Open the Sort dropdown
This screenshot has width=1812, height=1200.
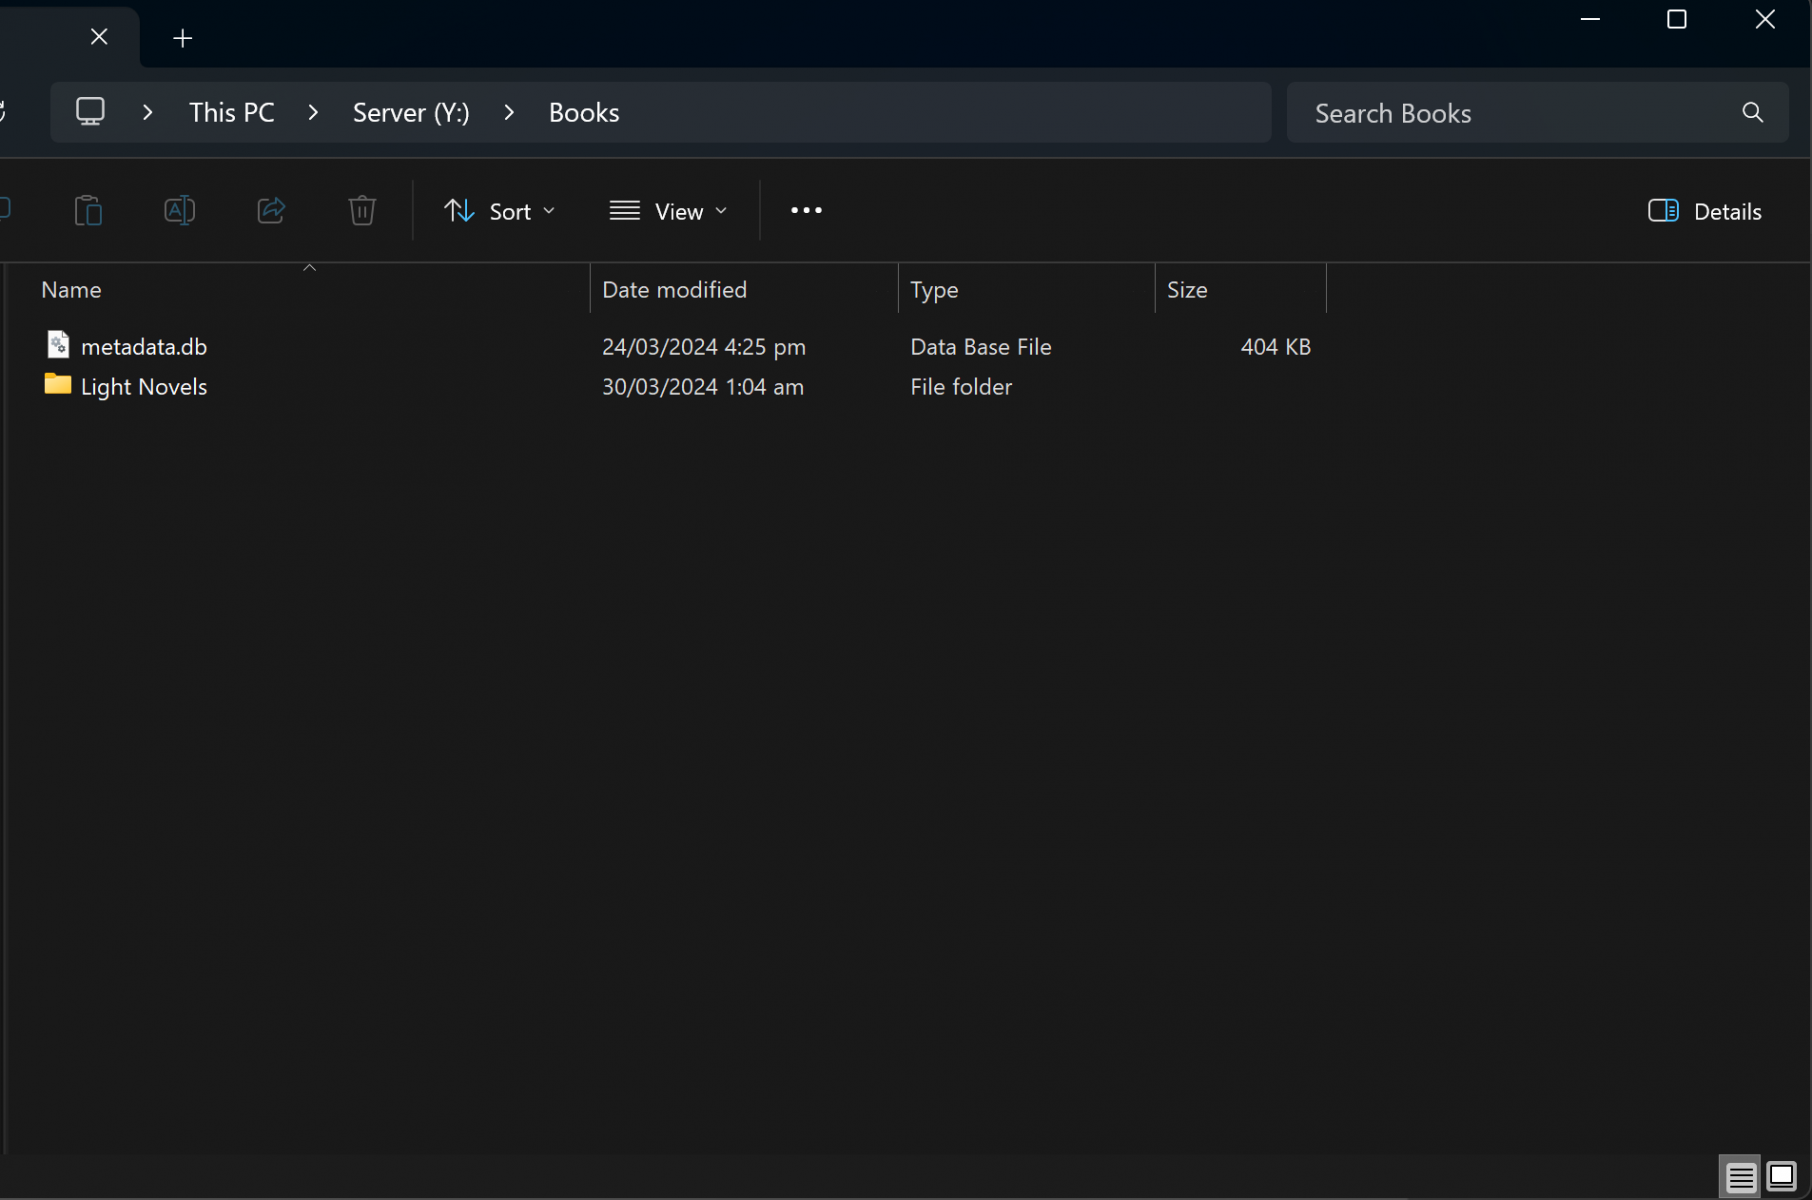tap(499, 211)
